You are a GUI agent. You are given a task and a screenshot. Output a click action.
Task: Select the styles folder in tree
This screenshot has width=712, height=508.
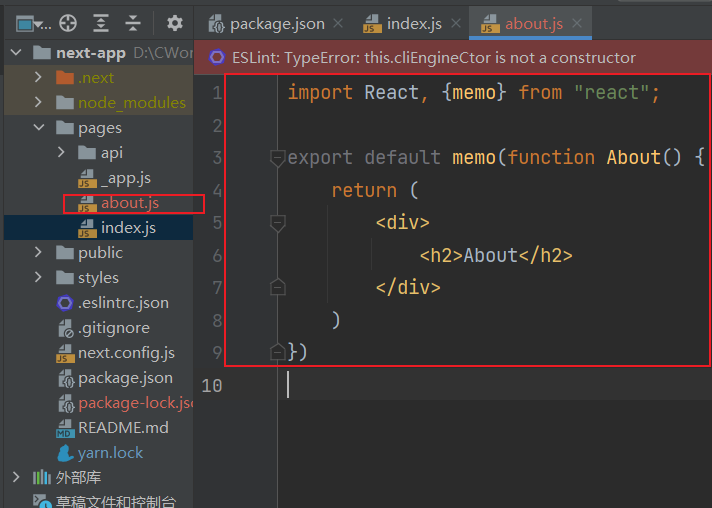click(x=98, y=278)
